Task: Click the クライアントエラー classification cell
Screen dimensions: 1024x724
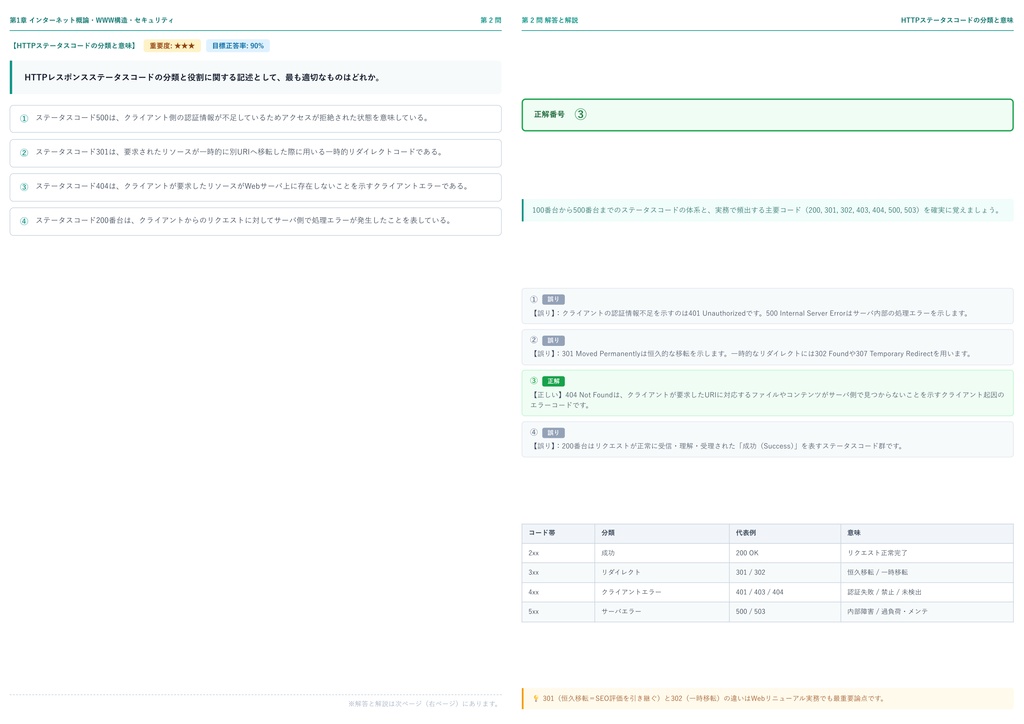Action: (662, 592)
